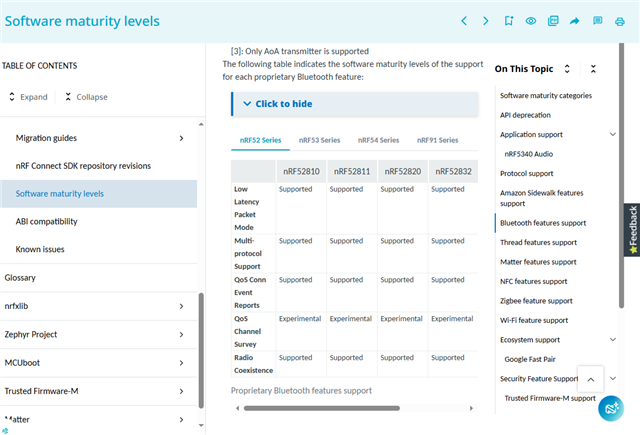Jump to Thread features support
The height and width of the screenshot is (435, 640).
[538, 242]
